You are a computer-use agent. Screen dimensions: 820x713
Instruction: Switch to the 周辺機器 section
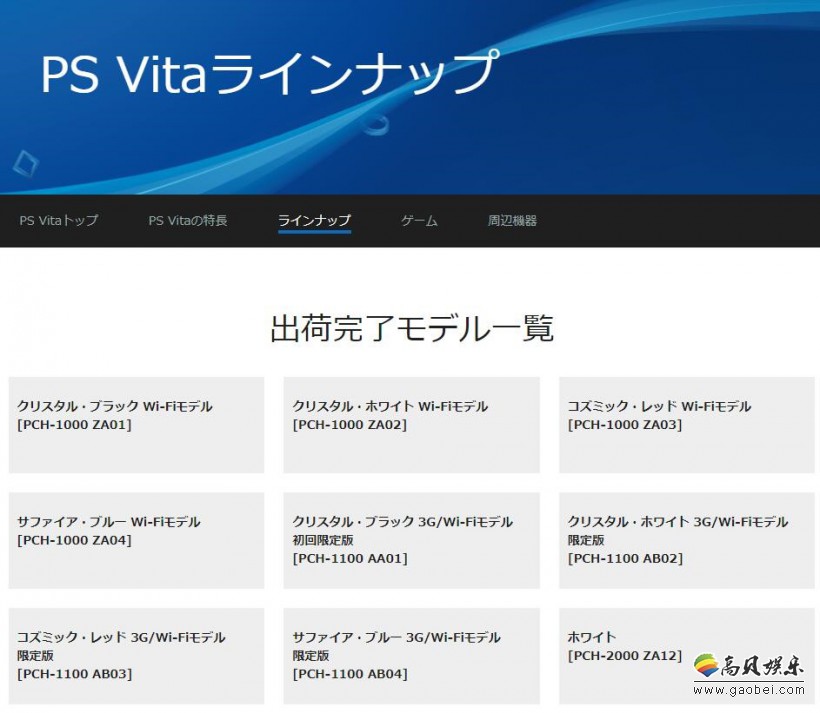tap(512, 220)
